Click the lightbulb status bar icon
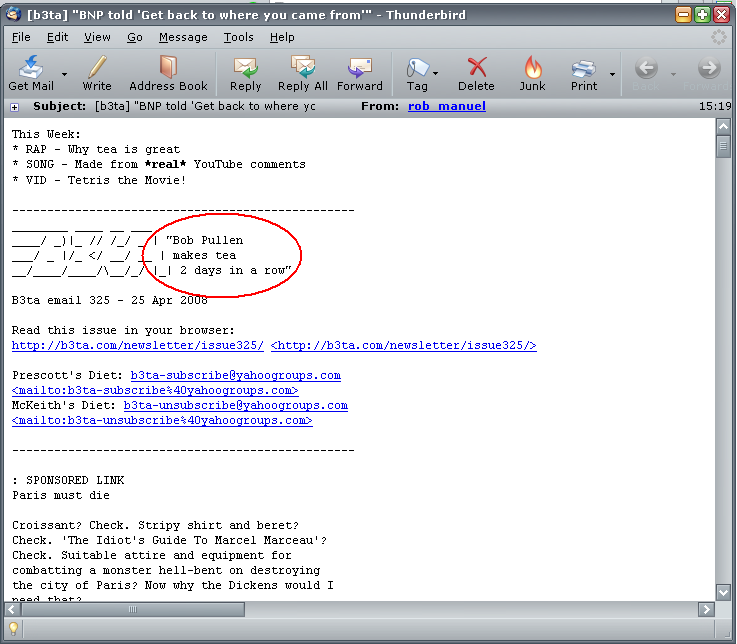Viewport: 737px width, 644px height. (14, 628)
